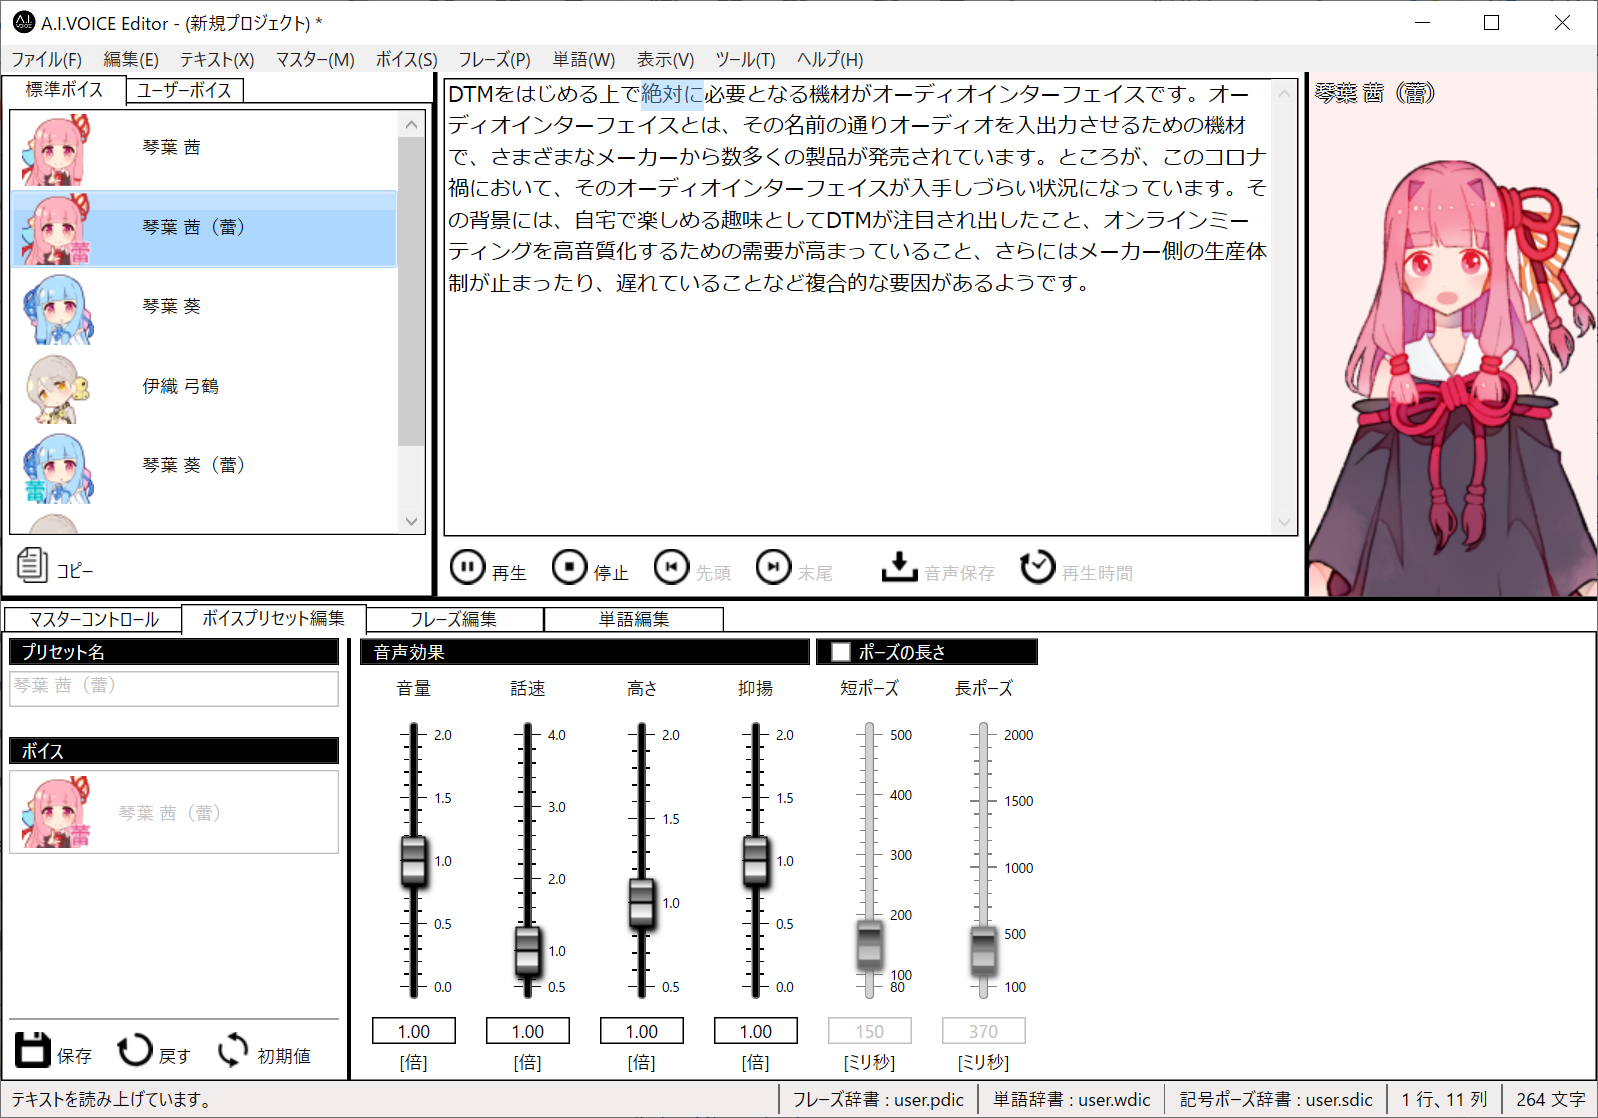Viewport: 1598px width, 1118px height.
Task: Click highlighted word 絶対に in text
Action: (672, 94)
